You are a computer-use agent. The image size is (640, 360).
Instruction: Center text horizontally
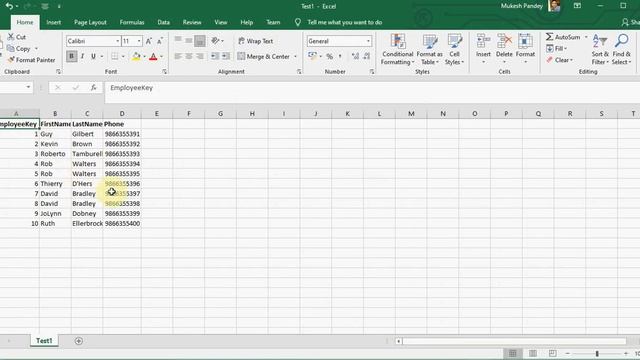point(189,56)
